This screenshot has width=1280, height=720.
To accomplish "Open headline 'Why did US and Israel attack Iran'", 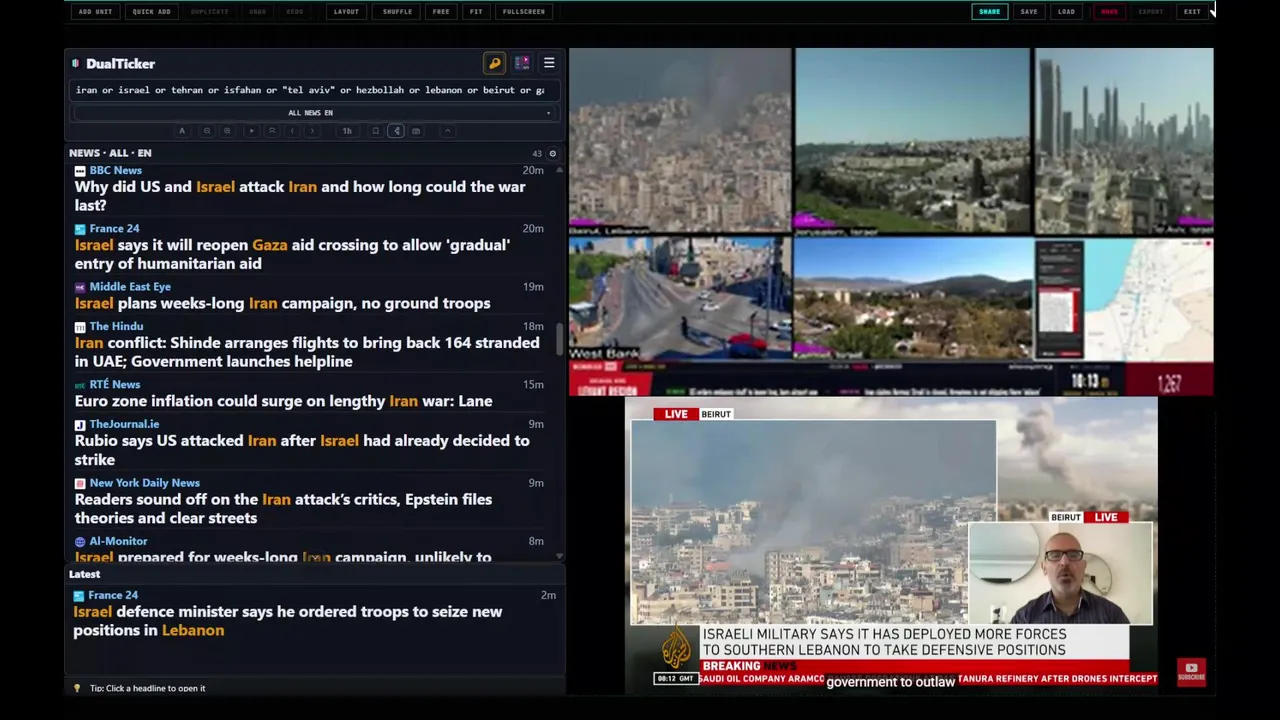I will 300,196.
